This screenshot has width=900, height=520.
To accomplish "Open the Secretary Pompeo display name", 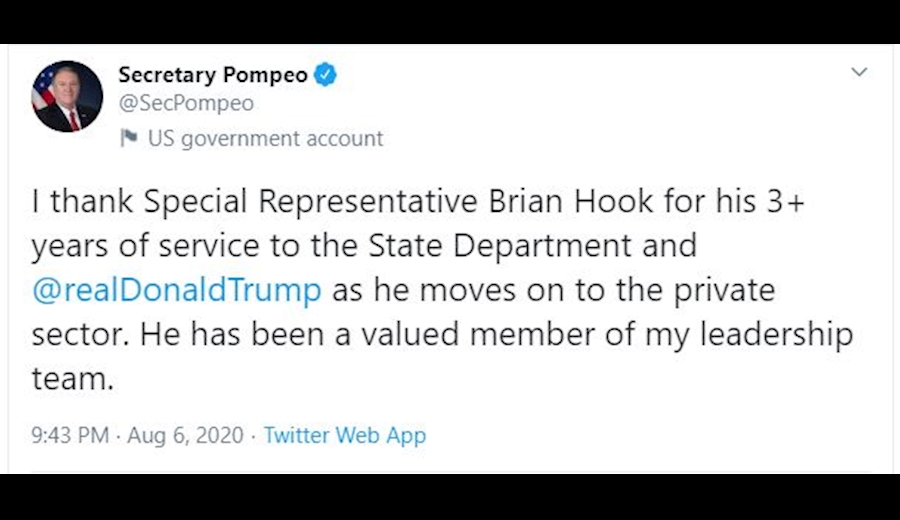I will pos(213,74).
